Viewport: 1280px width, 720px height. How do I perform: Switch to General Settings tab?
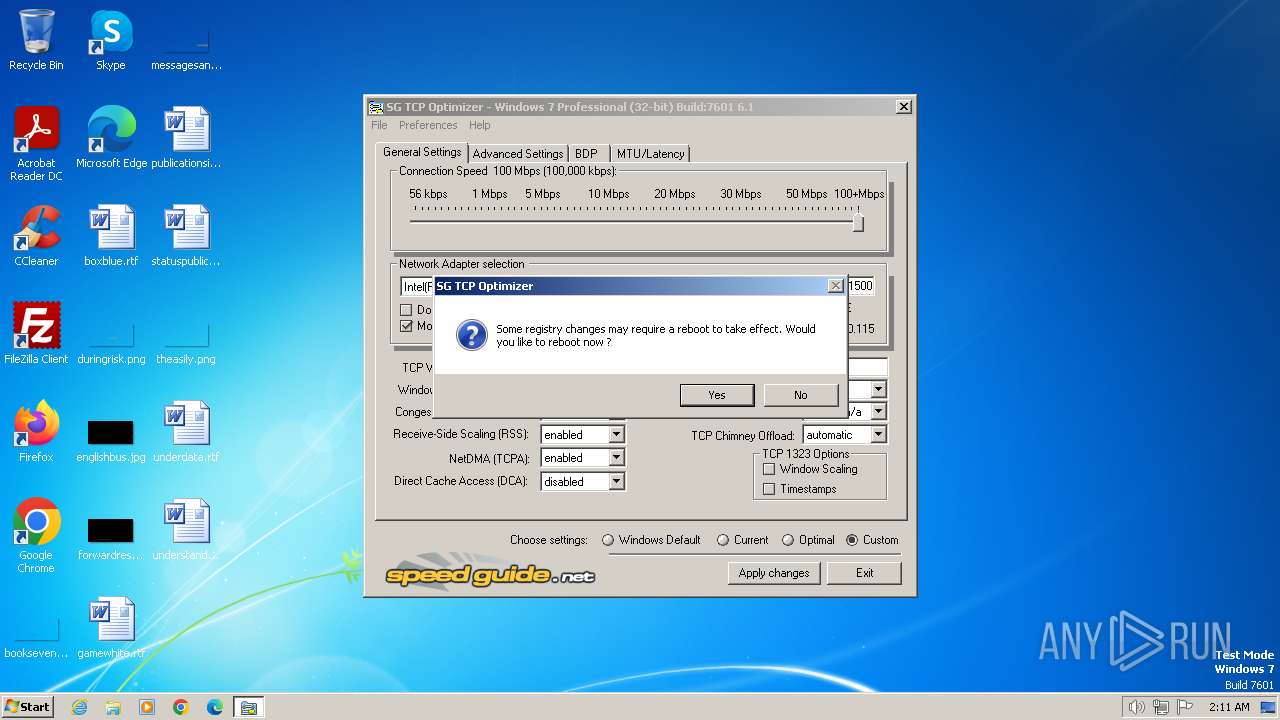[422, 152]
